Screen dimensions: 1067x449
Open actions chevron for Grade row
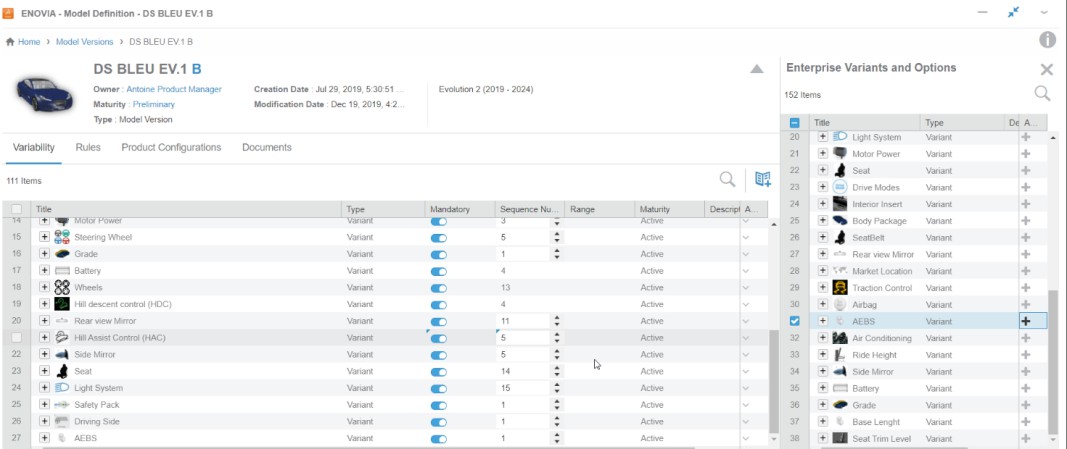point(746,254)
